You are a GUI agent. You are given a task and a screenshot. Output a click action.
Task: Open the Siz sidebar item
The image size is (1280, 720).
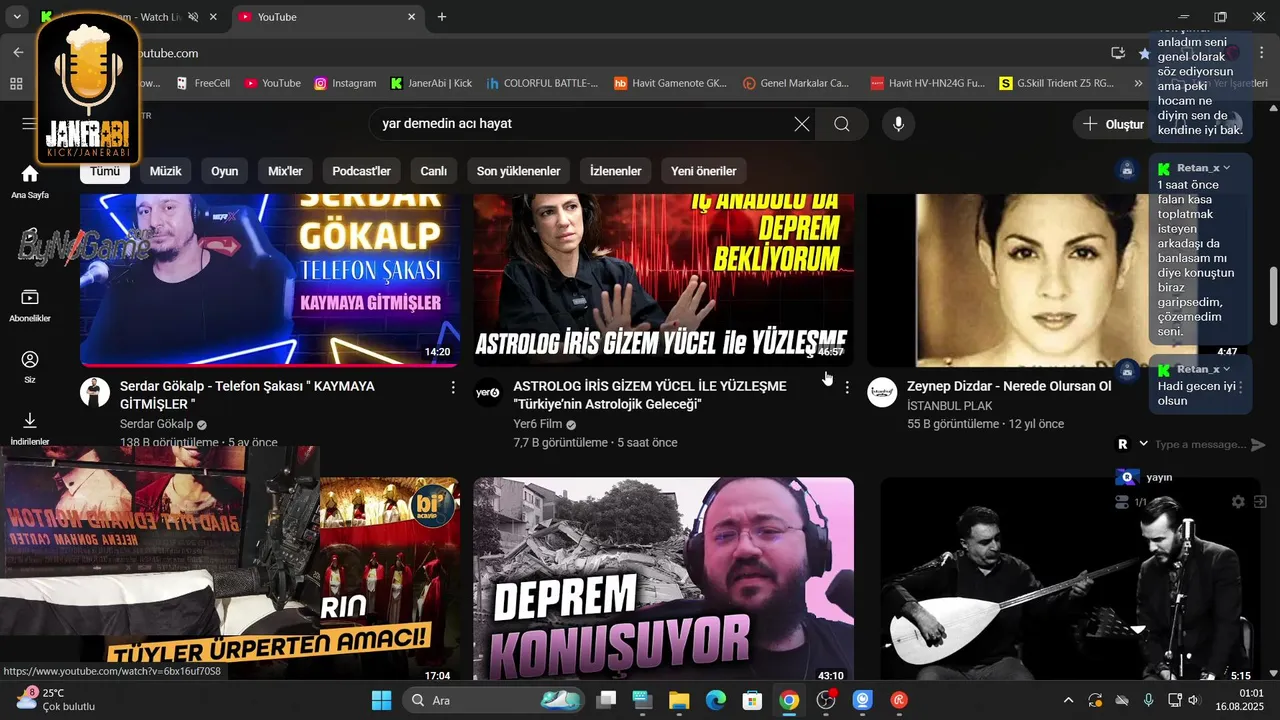point(30,367)
